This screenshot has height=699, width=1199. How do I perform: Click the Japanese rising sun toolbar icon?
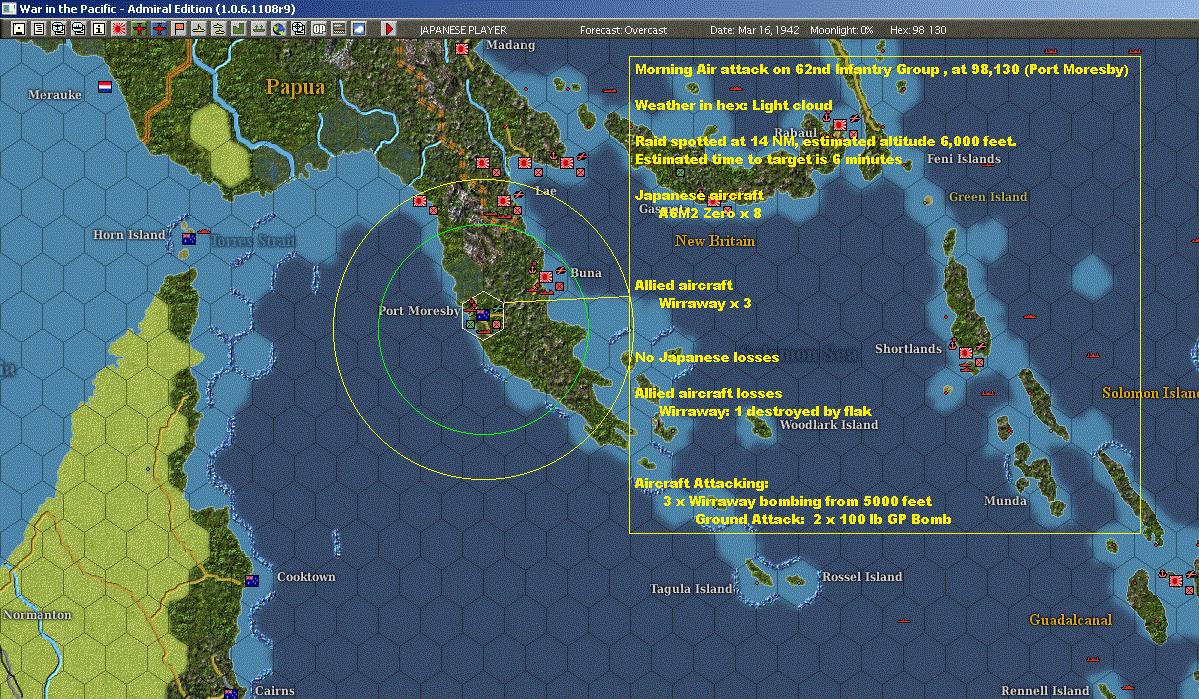[119, 29]
